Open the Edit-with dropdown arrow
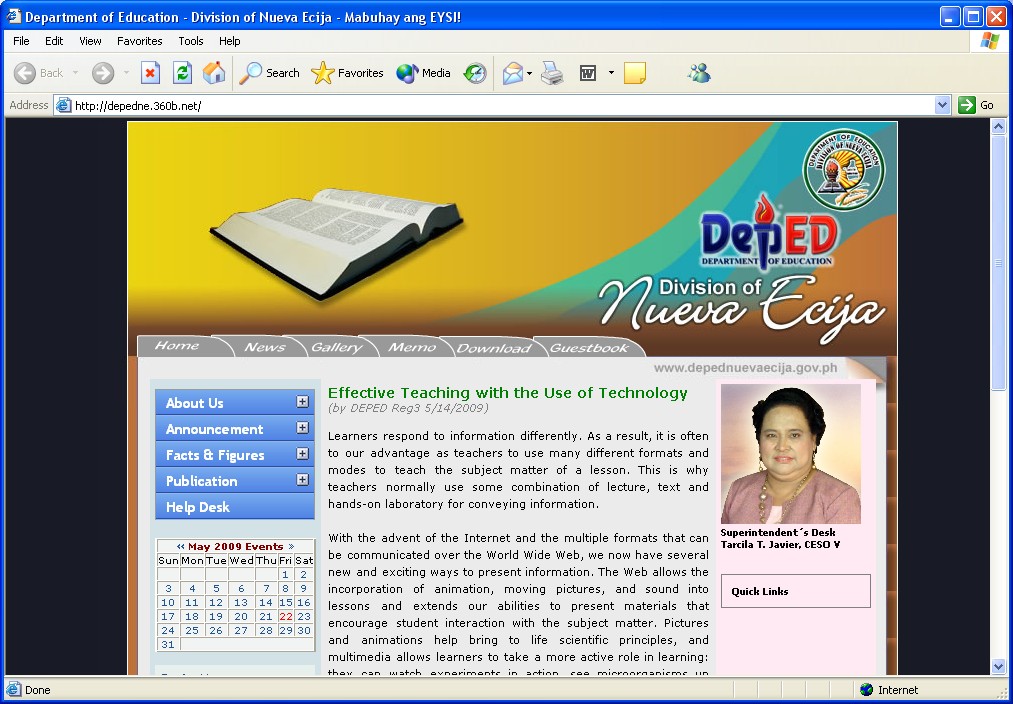Image resolution: width=1013 pixels, height=704 pixels. tap(611, 73)
